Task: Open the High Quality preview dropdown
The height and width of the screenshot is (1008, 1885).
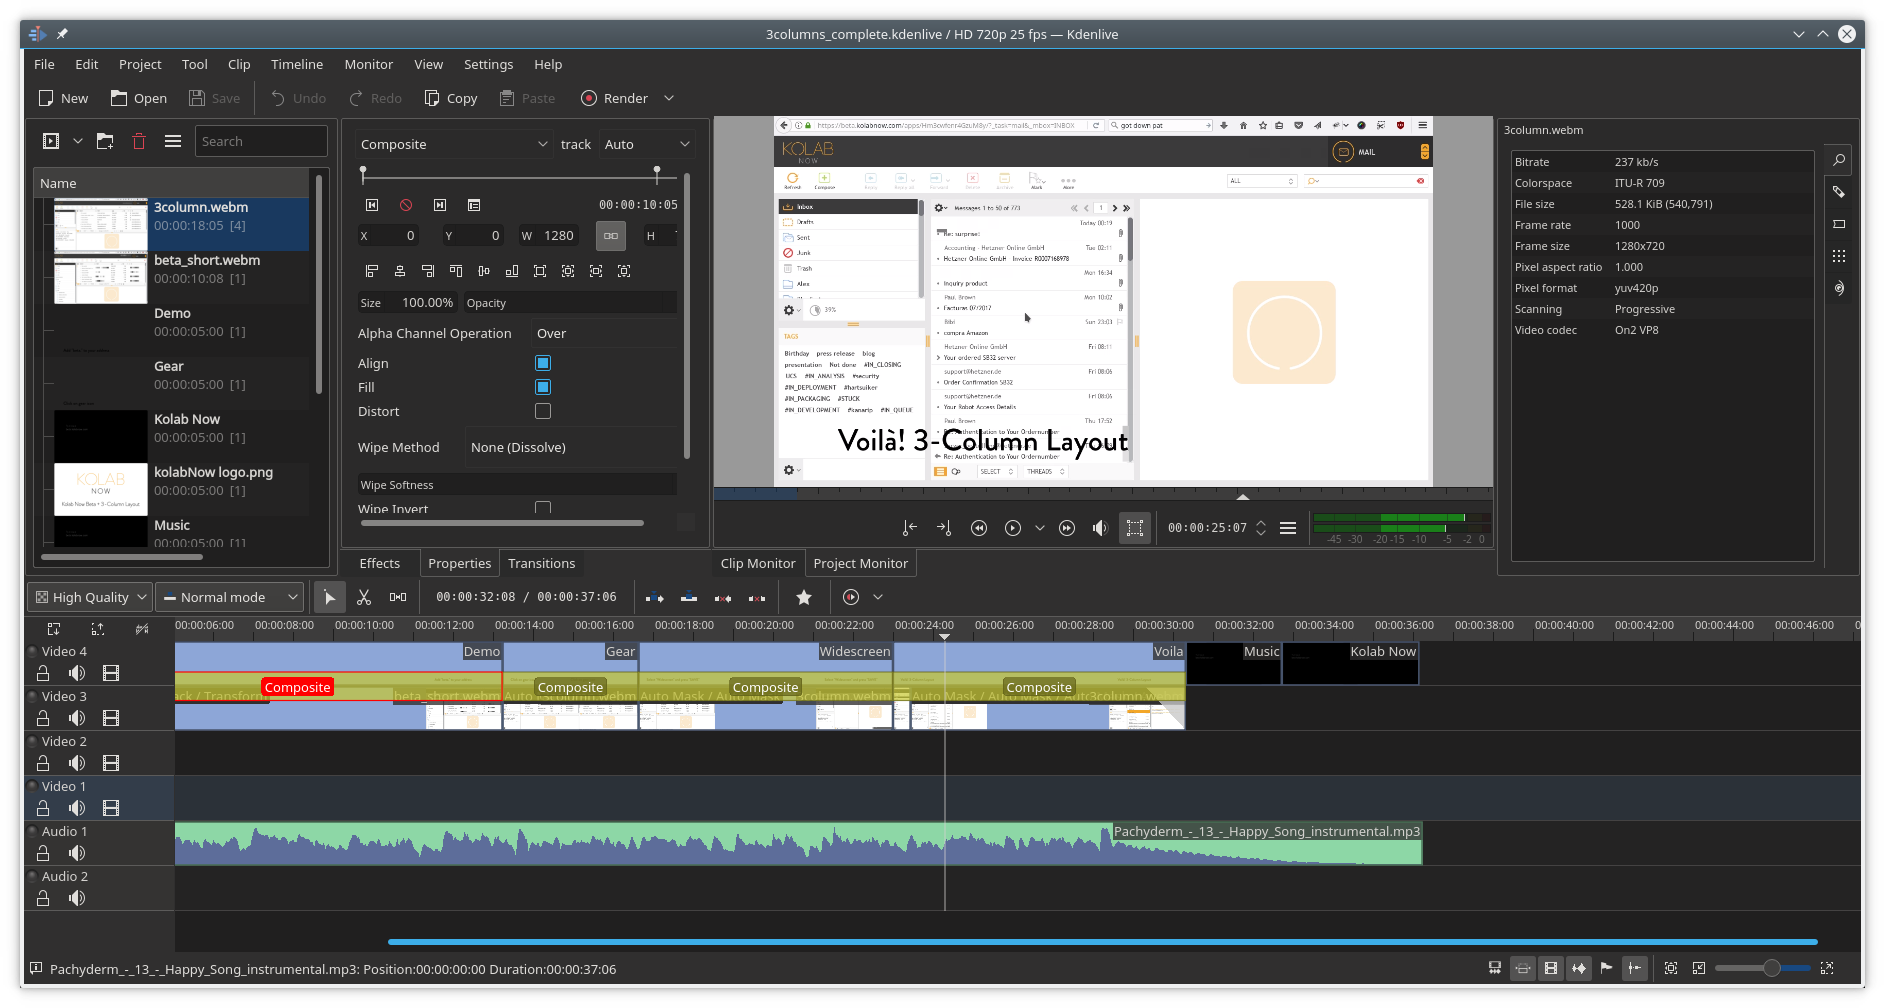Action: coord(90,597)
